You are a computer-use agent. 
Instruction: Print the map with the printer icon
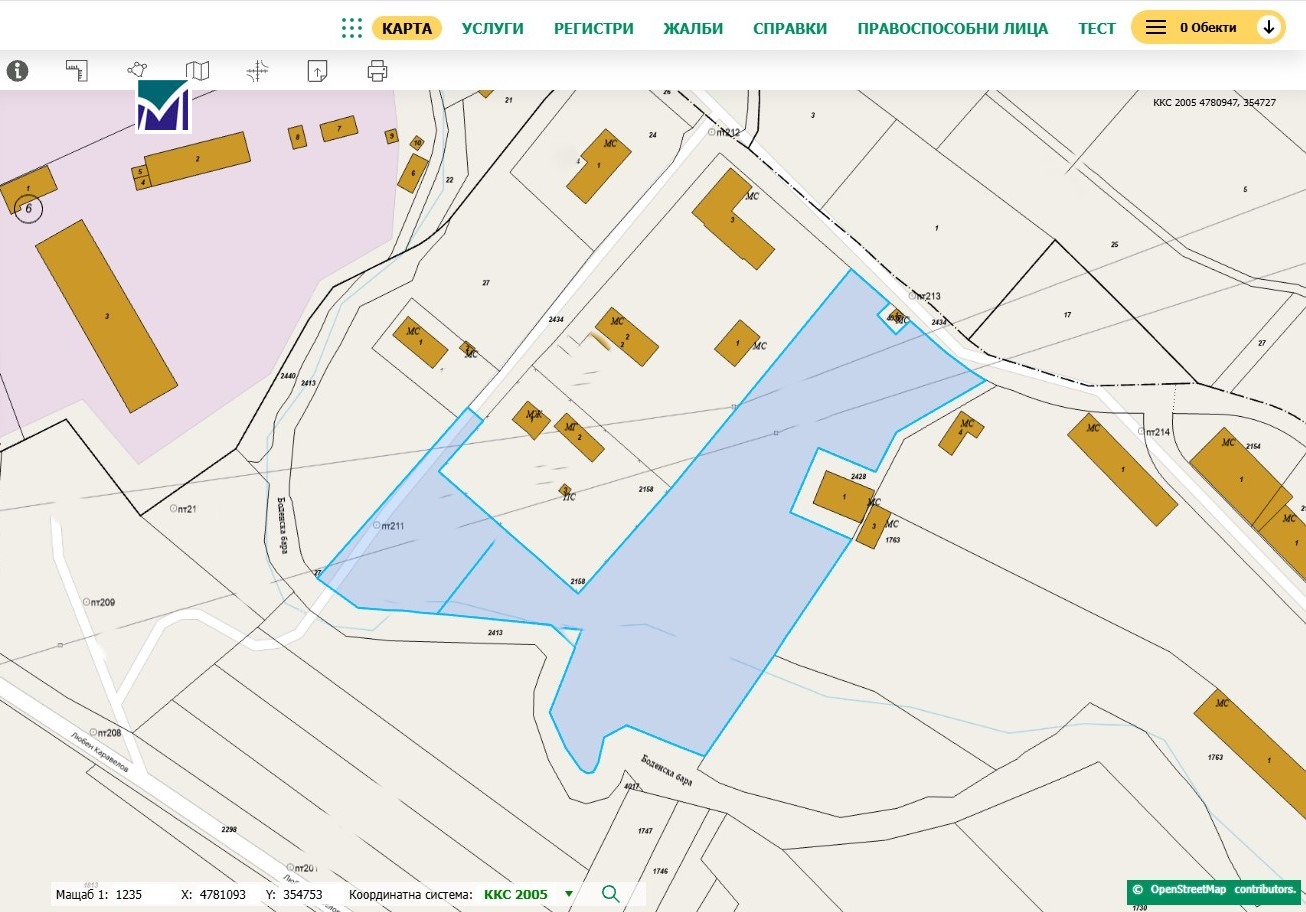377,71
